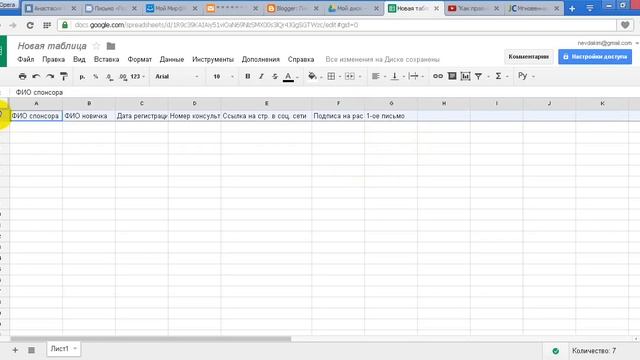Click the Комментарии button
Image resolution: width=640 pixels, height=360 pixels.
(529, 57)
